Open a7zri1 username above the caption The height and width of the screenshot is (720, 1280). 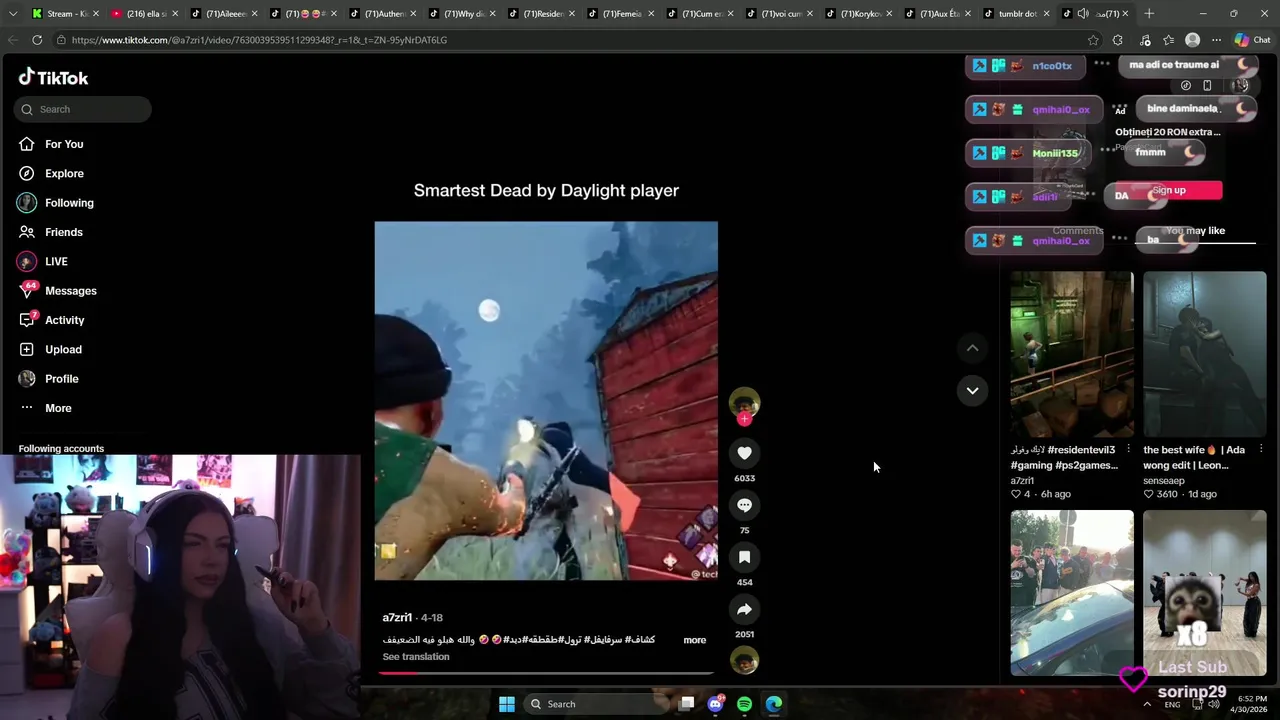(397, 618)
